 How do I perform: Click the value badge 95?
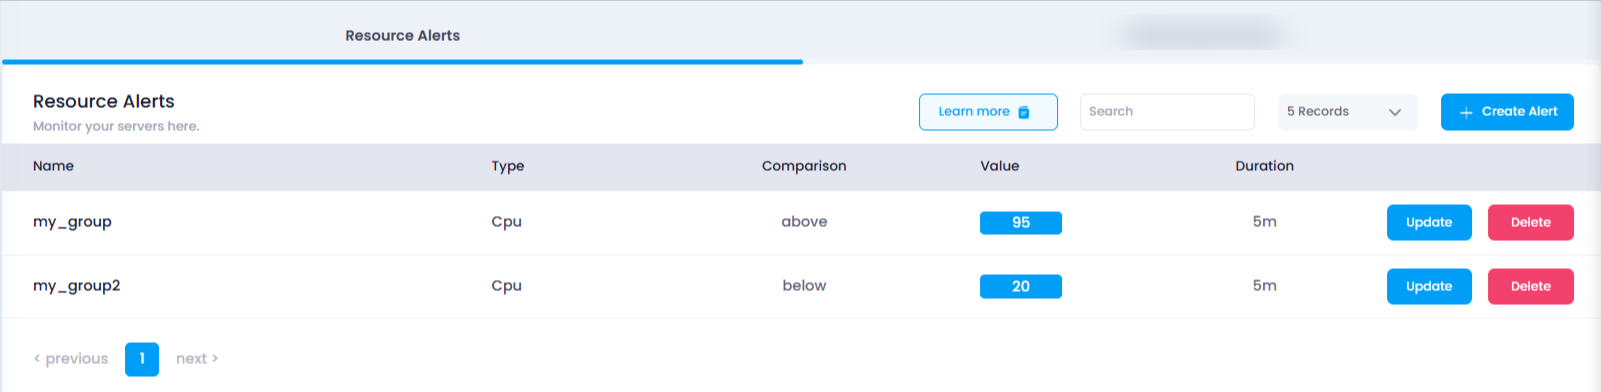coord(1020,222)
